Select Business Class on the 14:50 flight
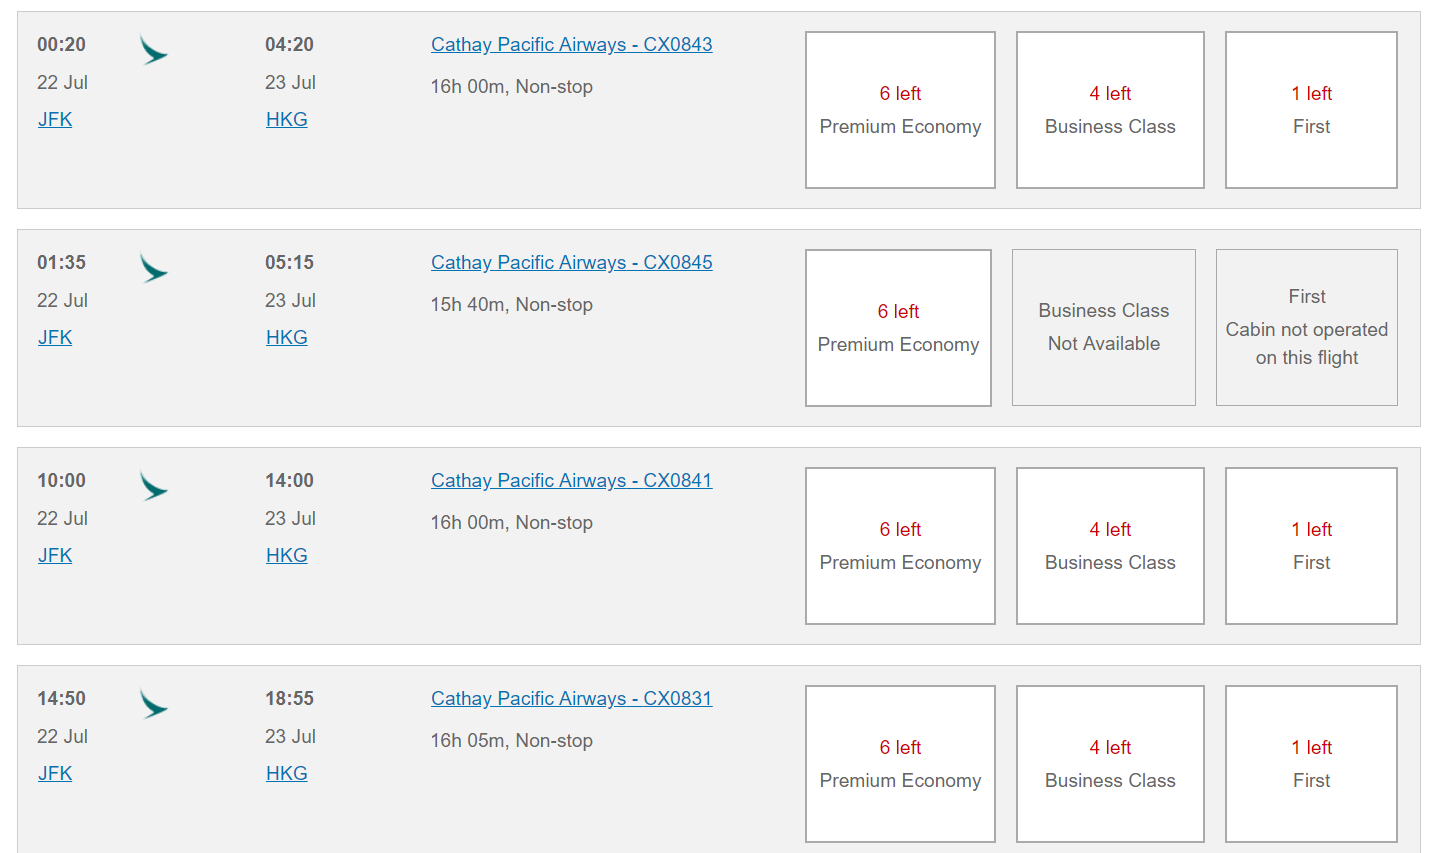Image resolution: width=1433 pixels, height=853 pixels. [x=1110, y=764]
